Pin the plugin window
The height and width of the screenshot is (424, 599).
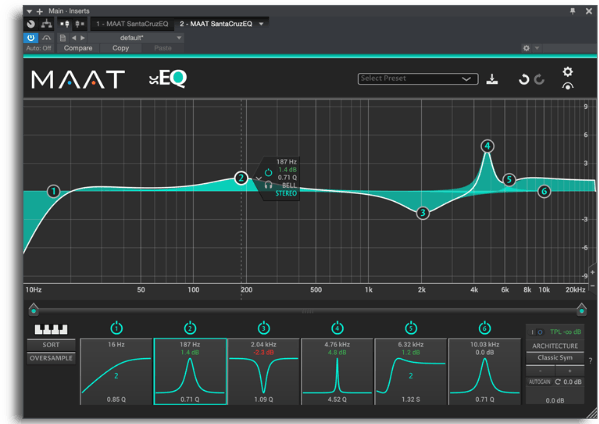572,11
